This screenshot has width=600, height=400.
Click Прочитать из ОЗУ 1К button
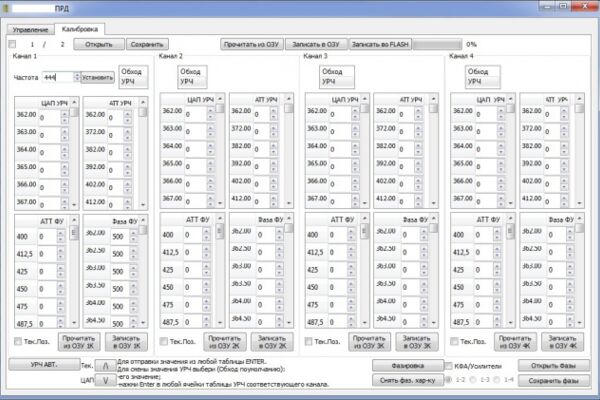(79, 342)
